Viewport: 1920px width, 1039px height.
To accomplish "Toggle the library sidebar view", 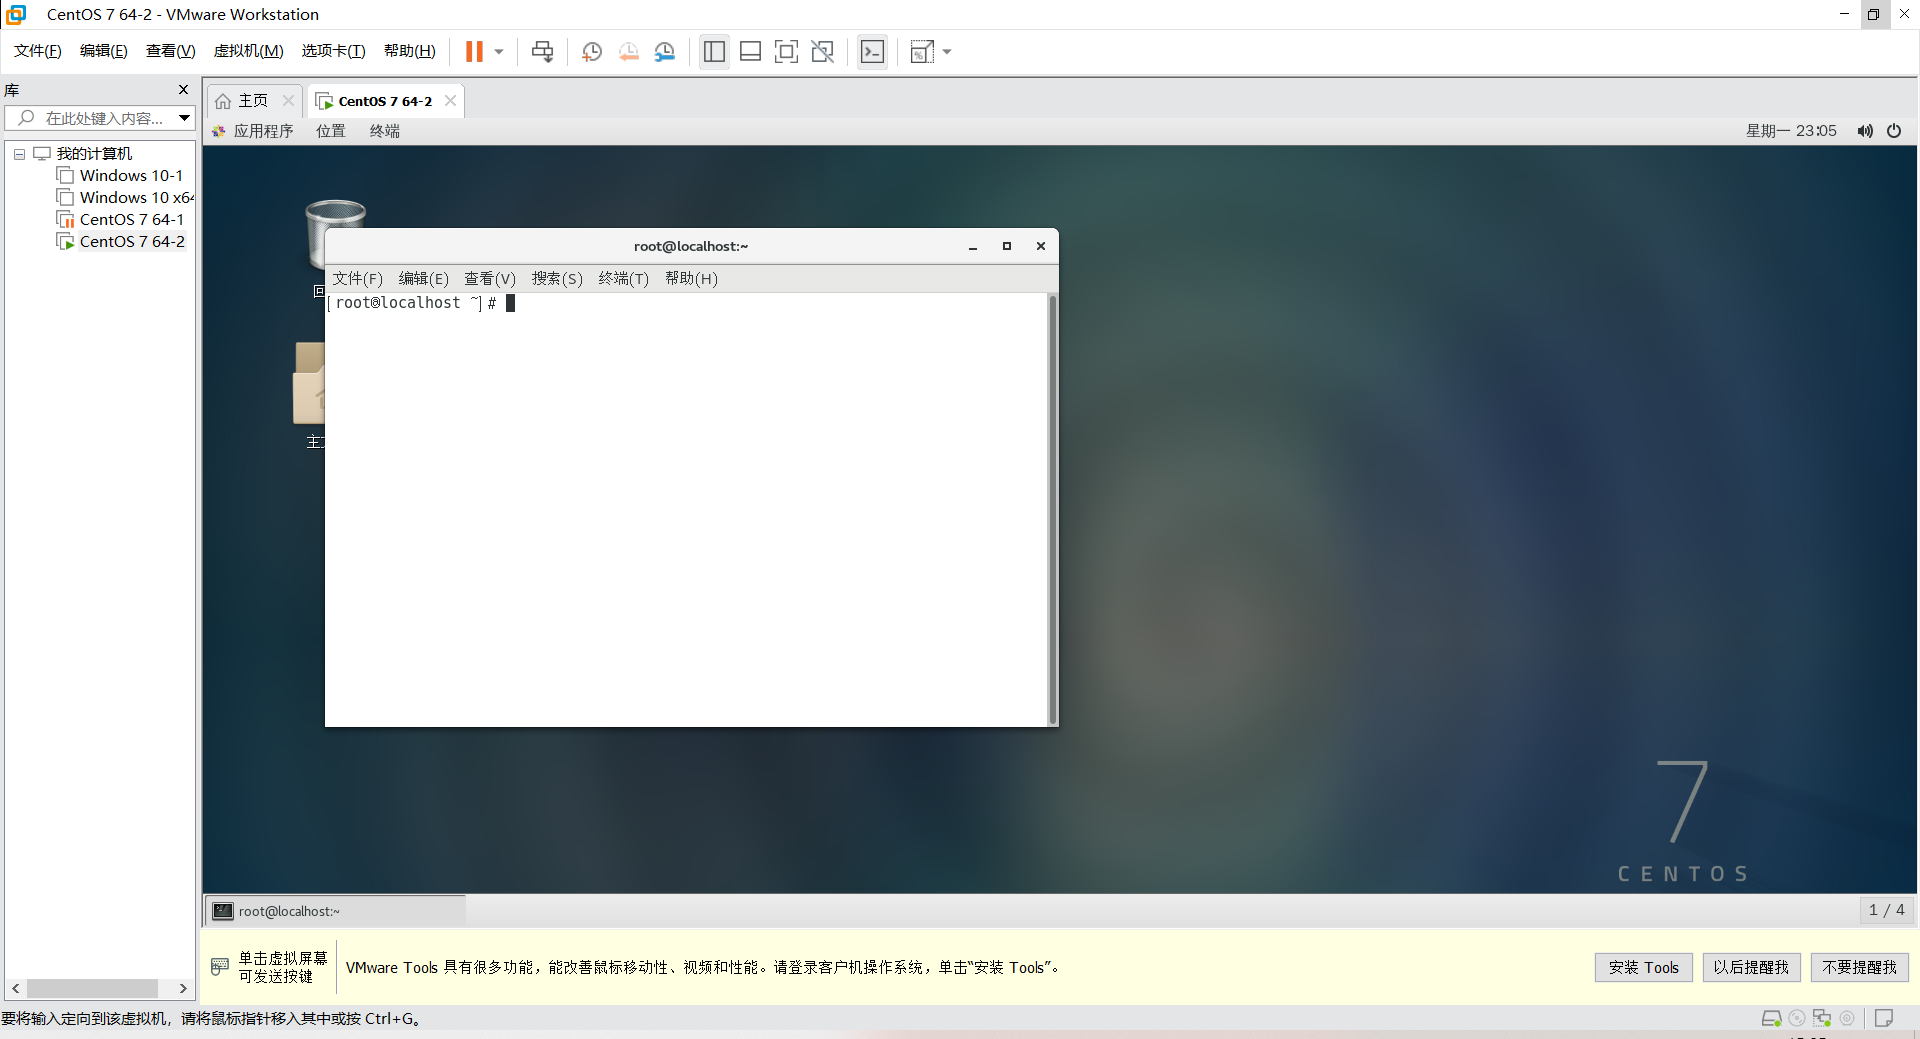I will (714, 51).
